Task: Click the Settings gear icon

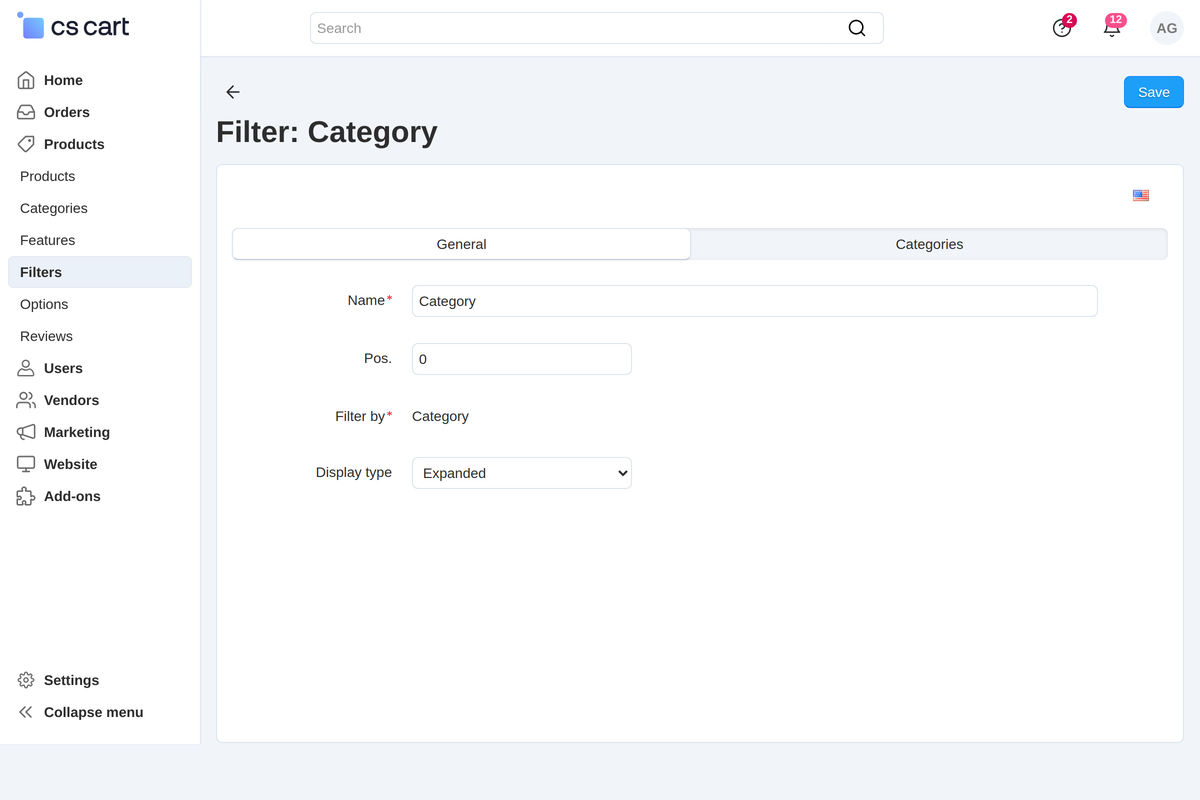Action: pos(26,680)
